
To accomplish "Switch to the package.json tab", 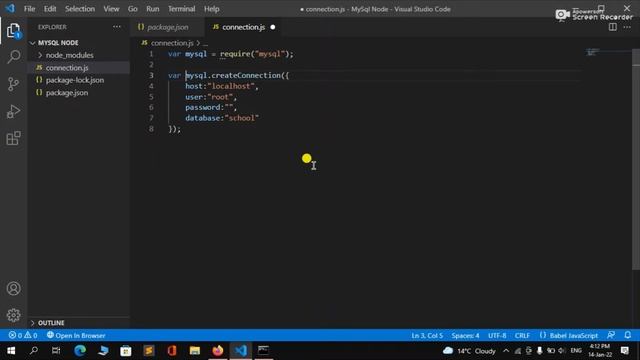I will pyautogui.click(x=167, y=27).
